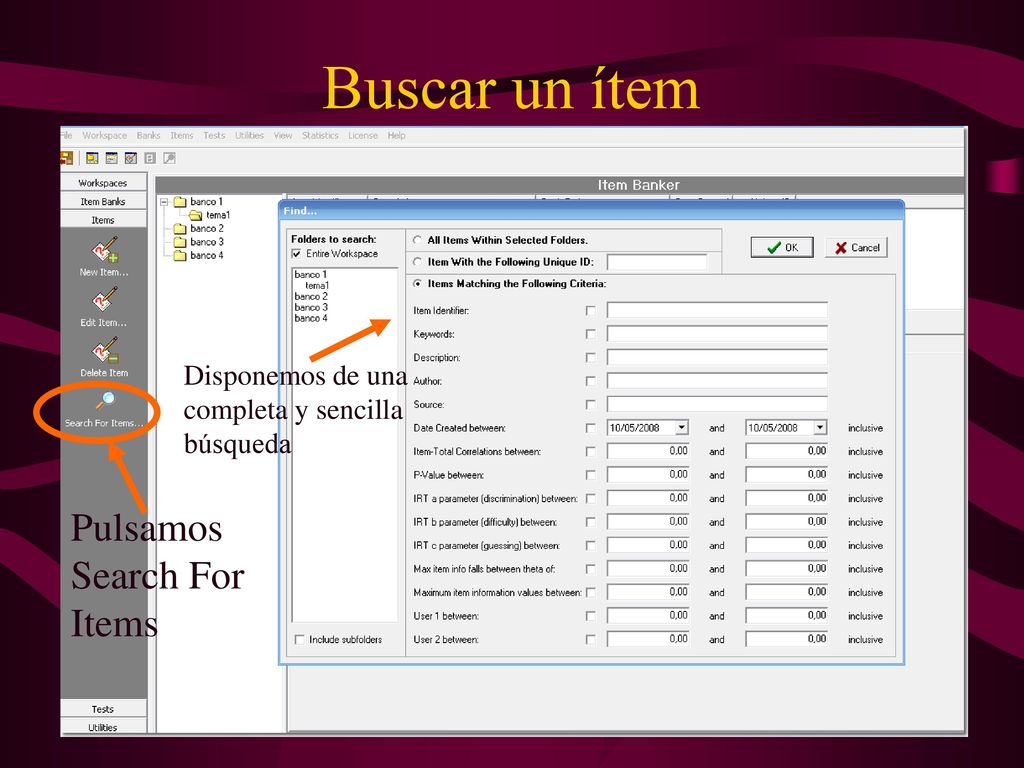Click the Item Identifier text field
The width and height of the screenshot is (1024, 768).
(x=717, y=310)
